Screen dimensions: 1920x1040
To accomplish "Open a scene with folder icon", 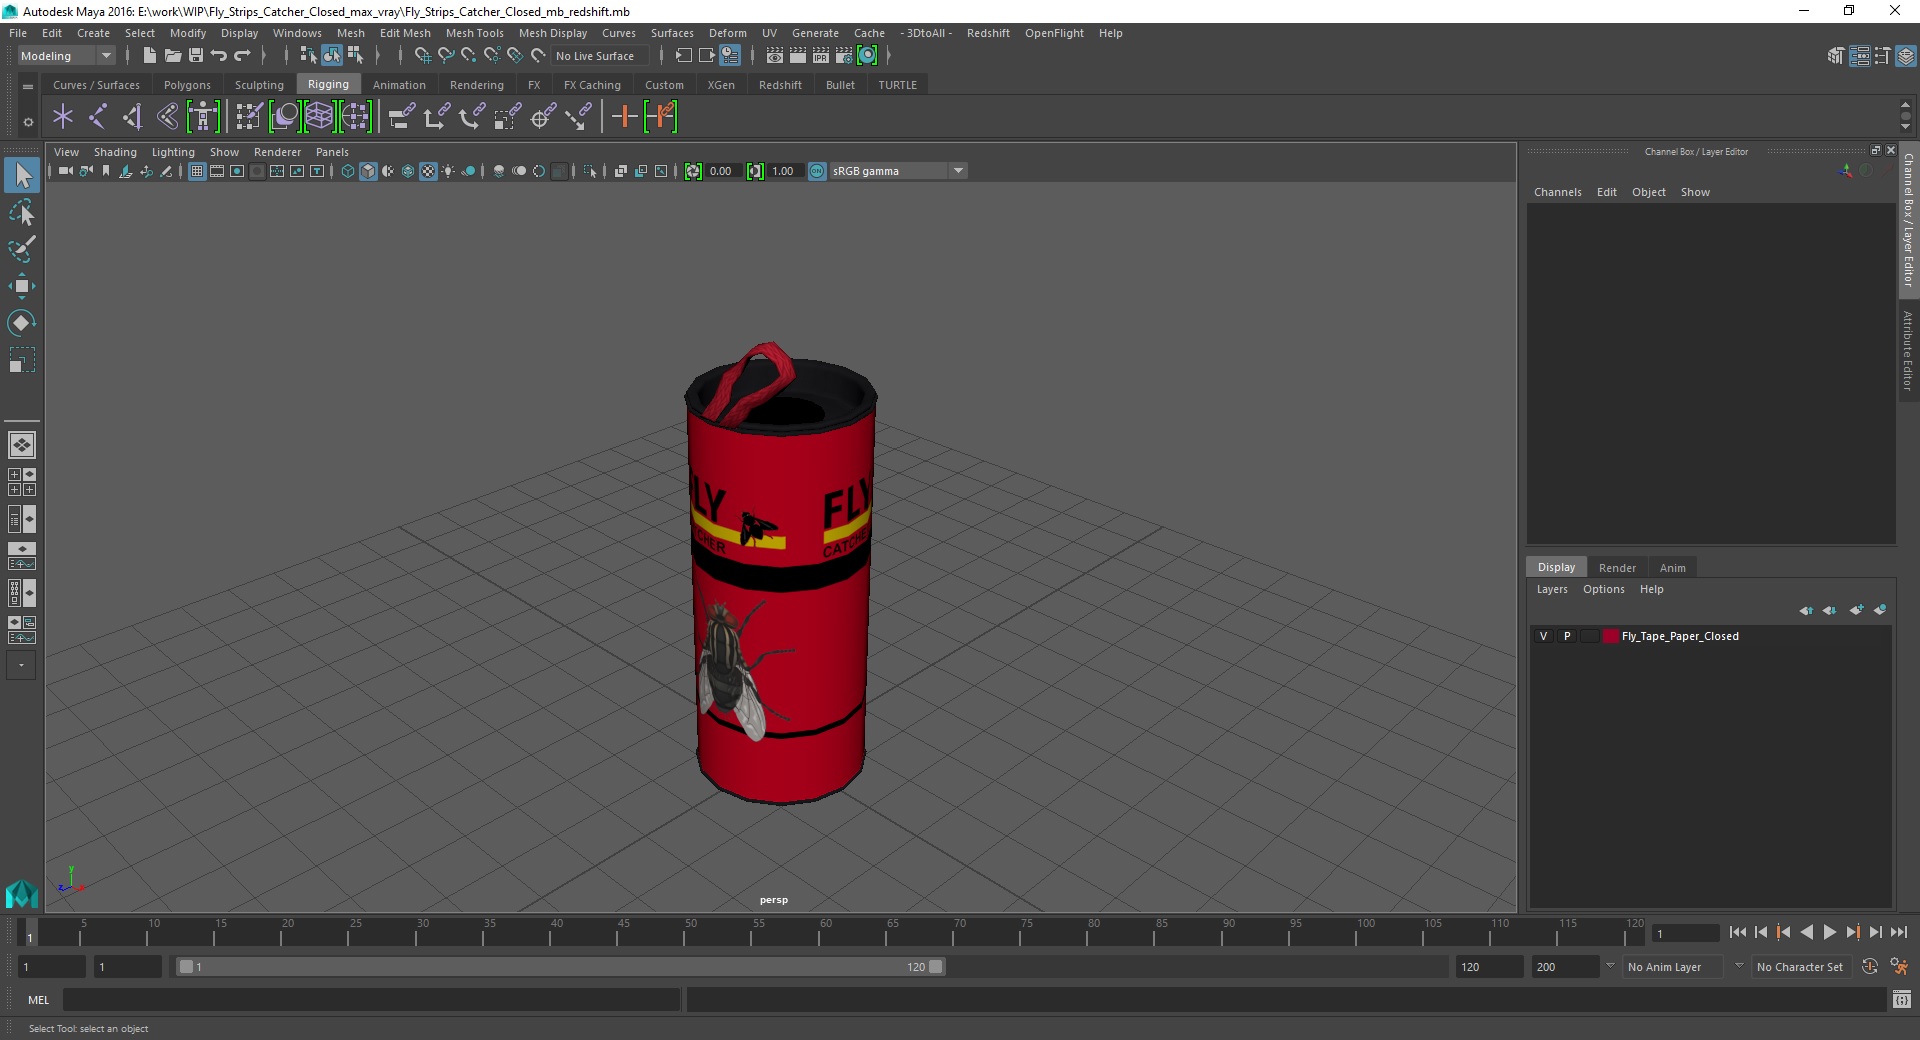I will click(x=172, y=56).
